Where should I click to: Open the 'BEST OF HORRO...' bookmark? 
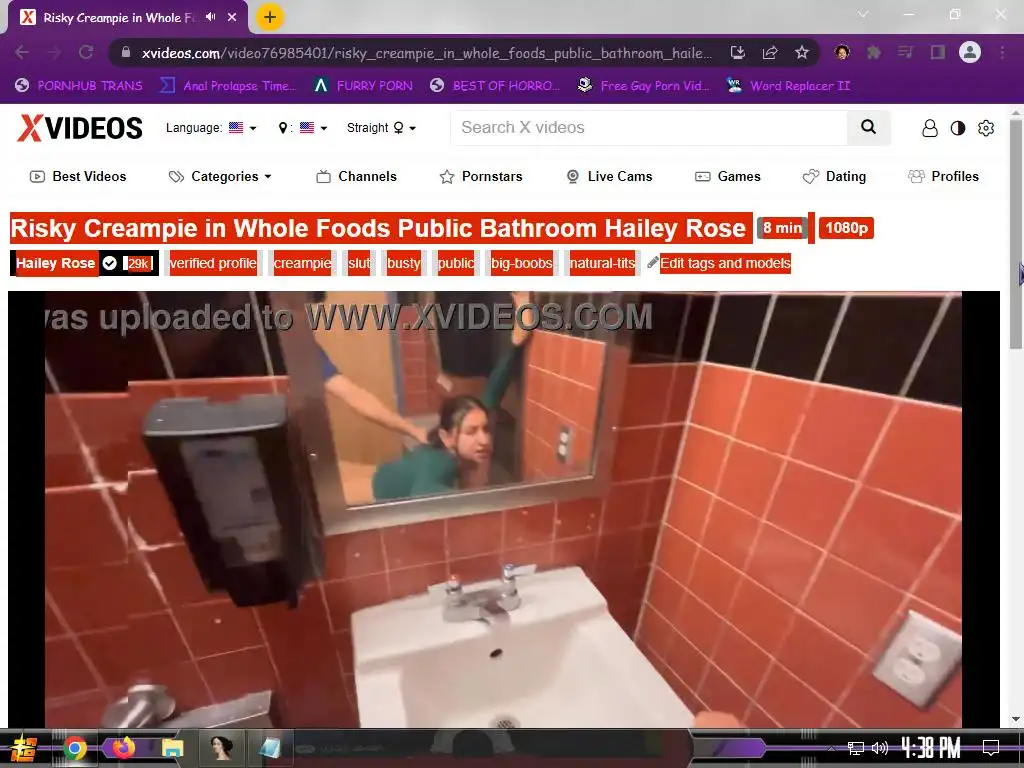495,86
